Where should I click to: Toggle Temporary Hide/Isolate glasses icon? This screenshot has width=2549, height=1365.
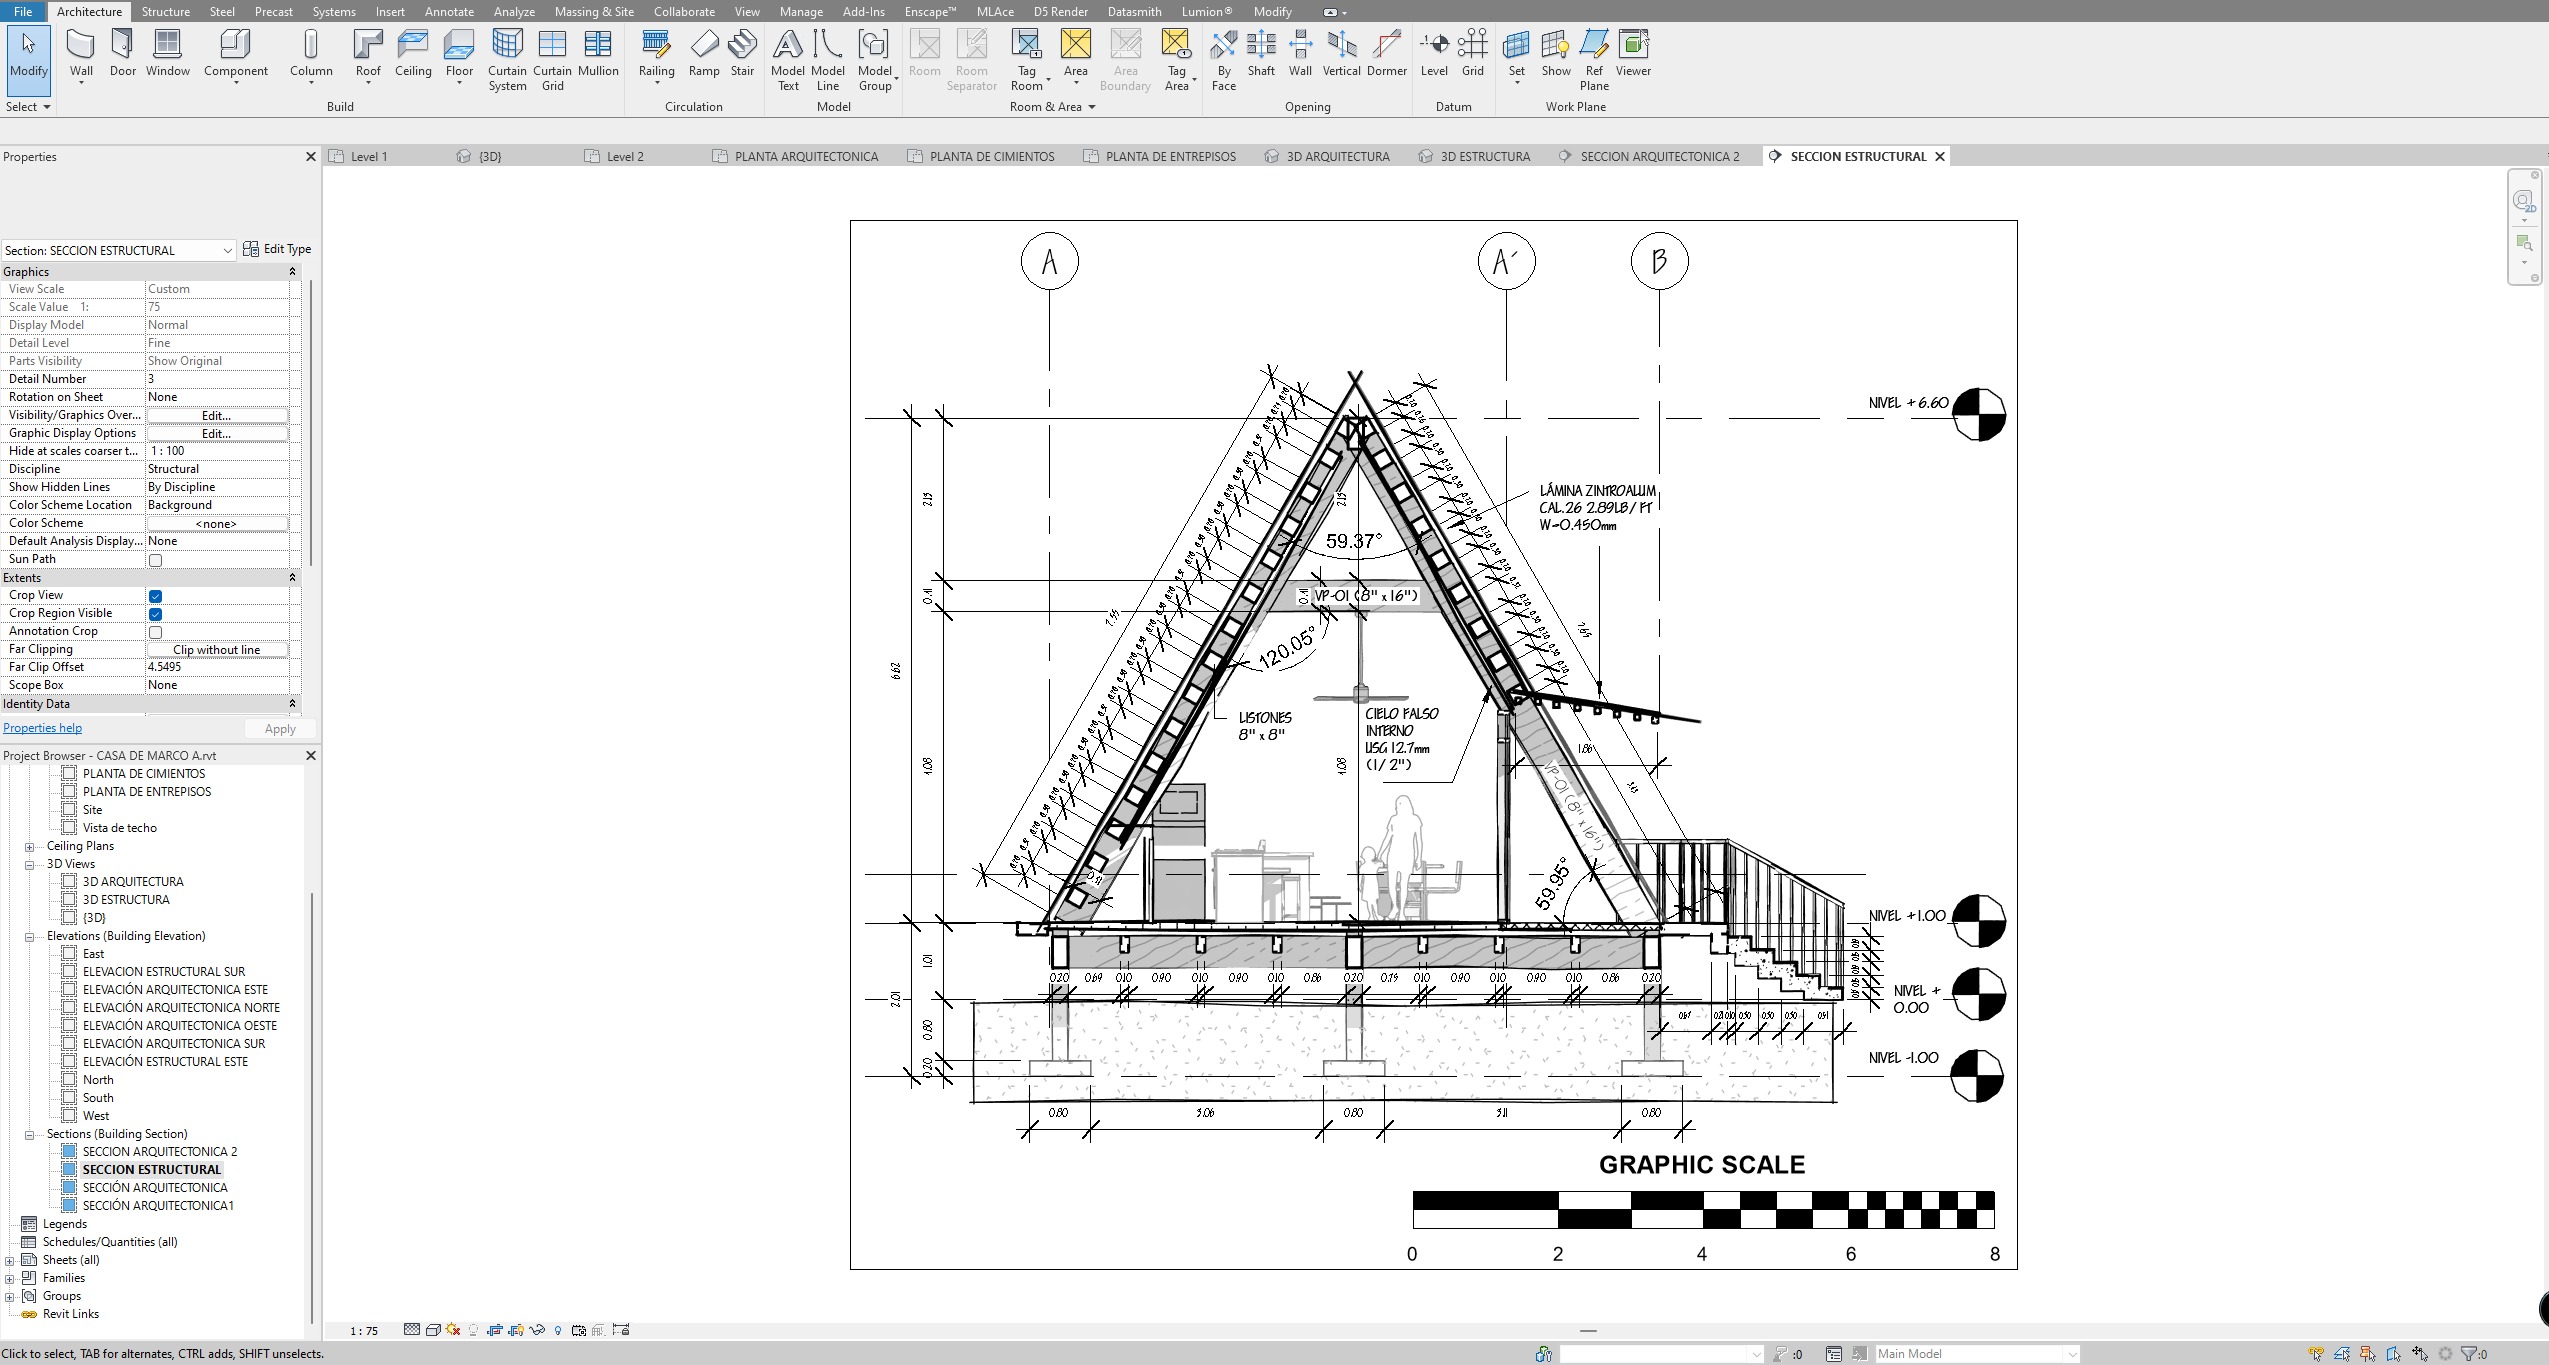(x=538, y=1330)
